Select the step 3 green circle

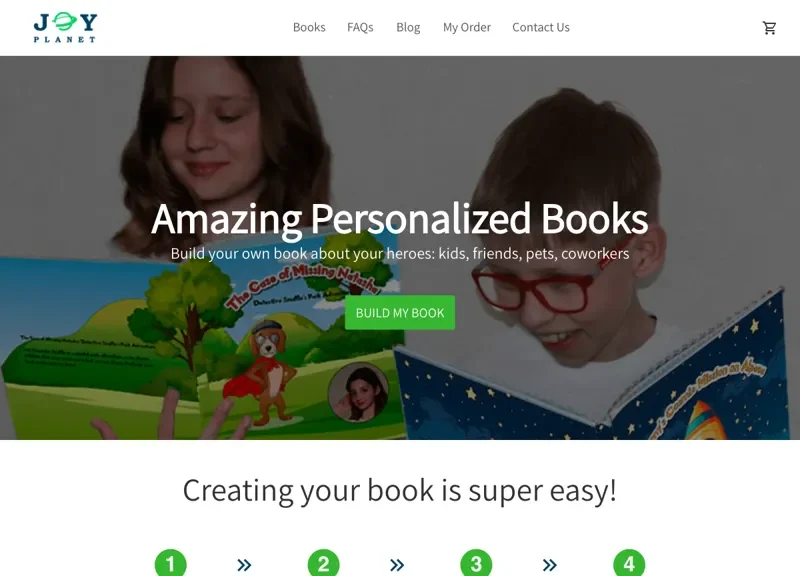point(476,563)
